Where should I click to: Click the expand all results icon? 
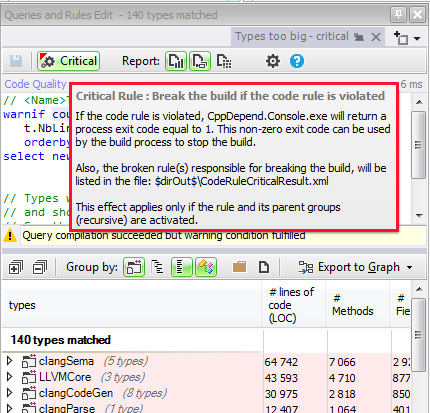click(x=16, y=267)
